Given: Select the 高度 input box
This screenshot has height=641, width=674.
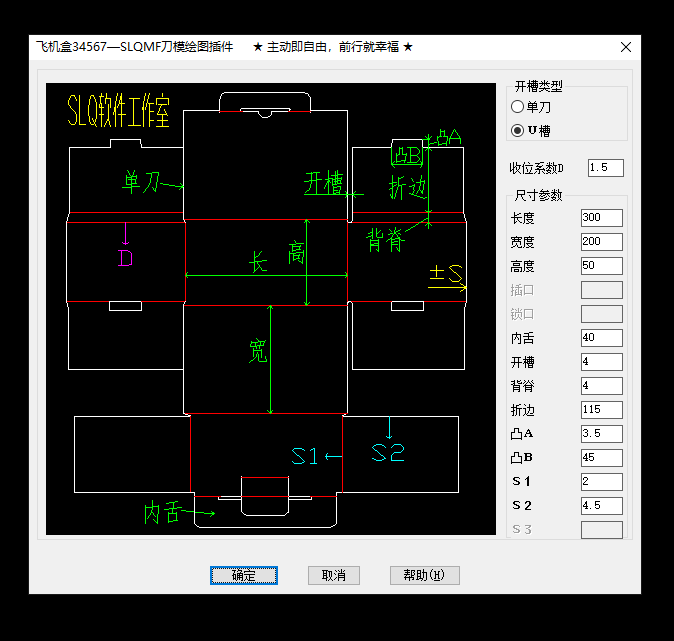Looking at the screenshot, I should click(601, 266).
